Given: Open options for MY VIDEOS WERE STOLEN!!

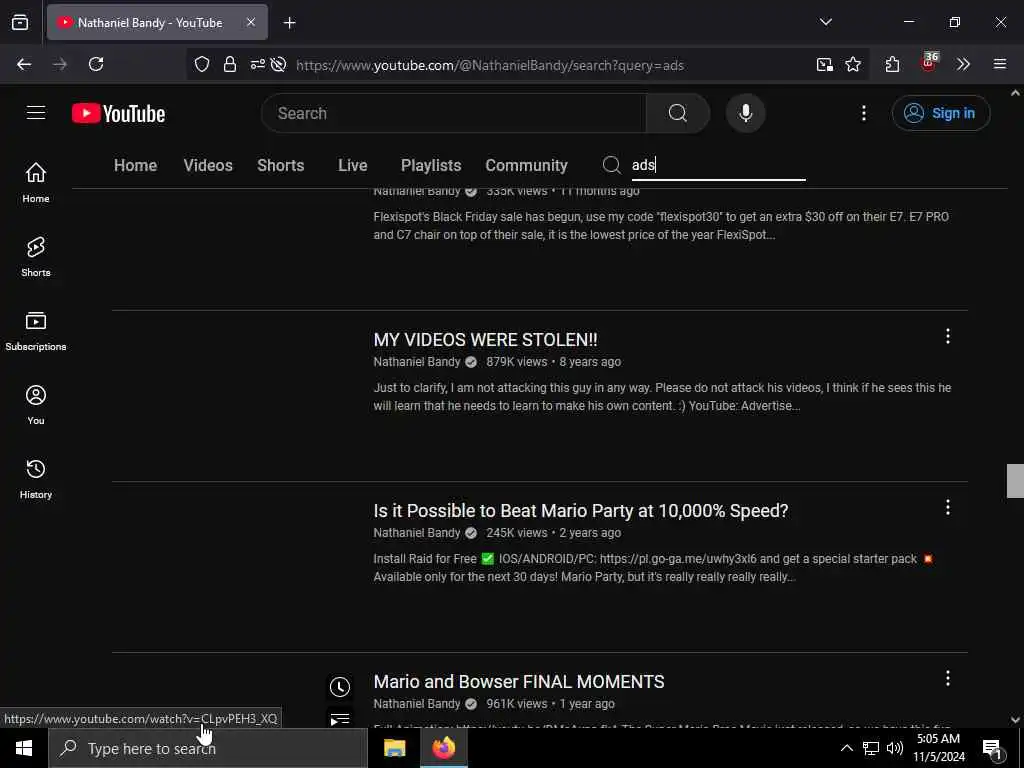Looking at the screenshot, I should (x=948, y=336).
